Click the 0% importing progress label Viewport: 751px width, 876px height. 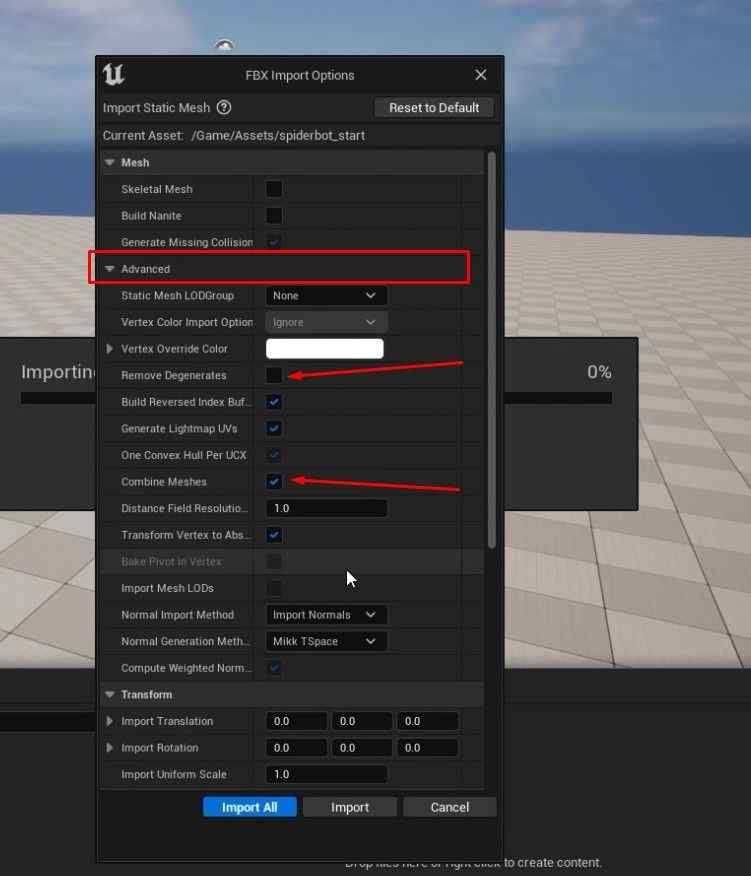point(599,372)
